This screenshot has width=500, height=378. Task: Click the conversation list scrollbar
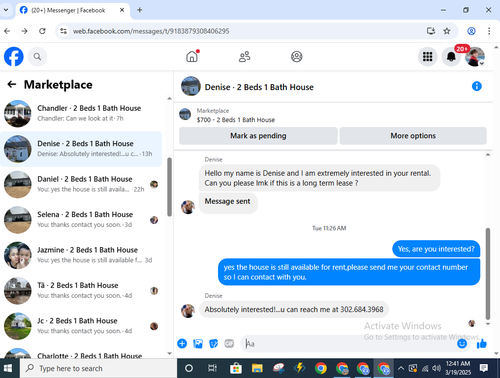point(169,187)
